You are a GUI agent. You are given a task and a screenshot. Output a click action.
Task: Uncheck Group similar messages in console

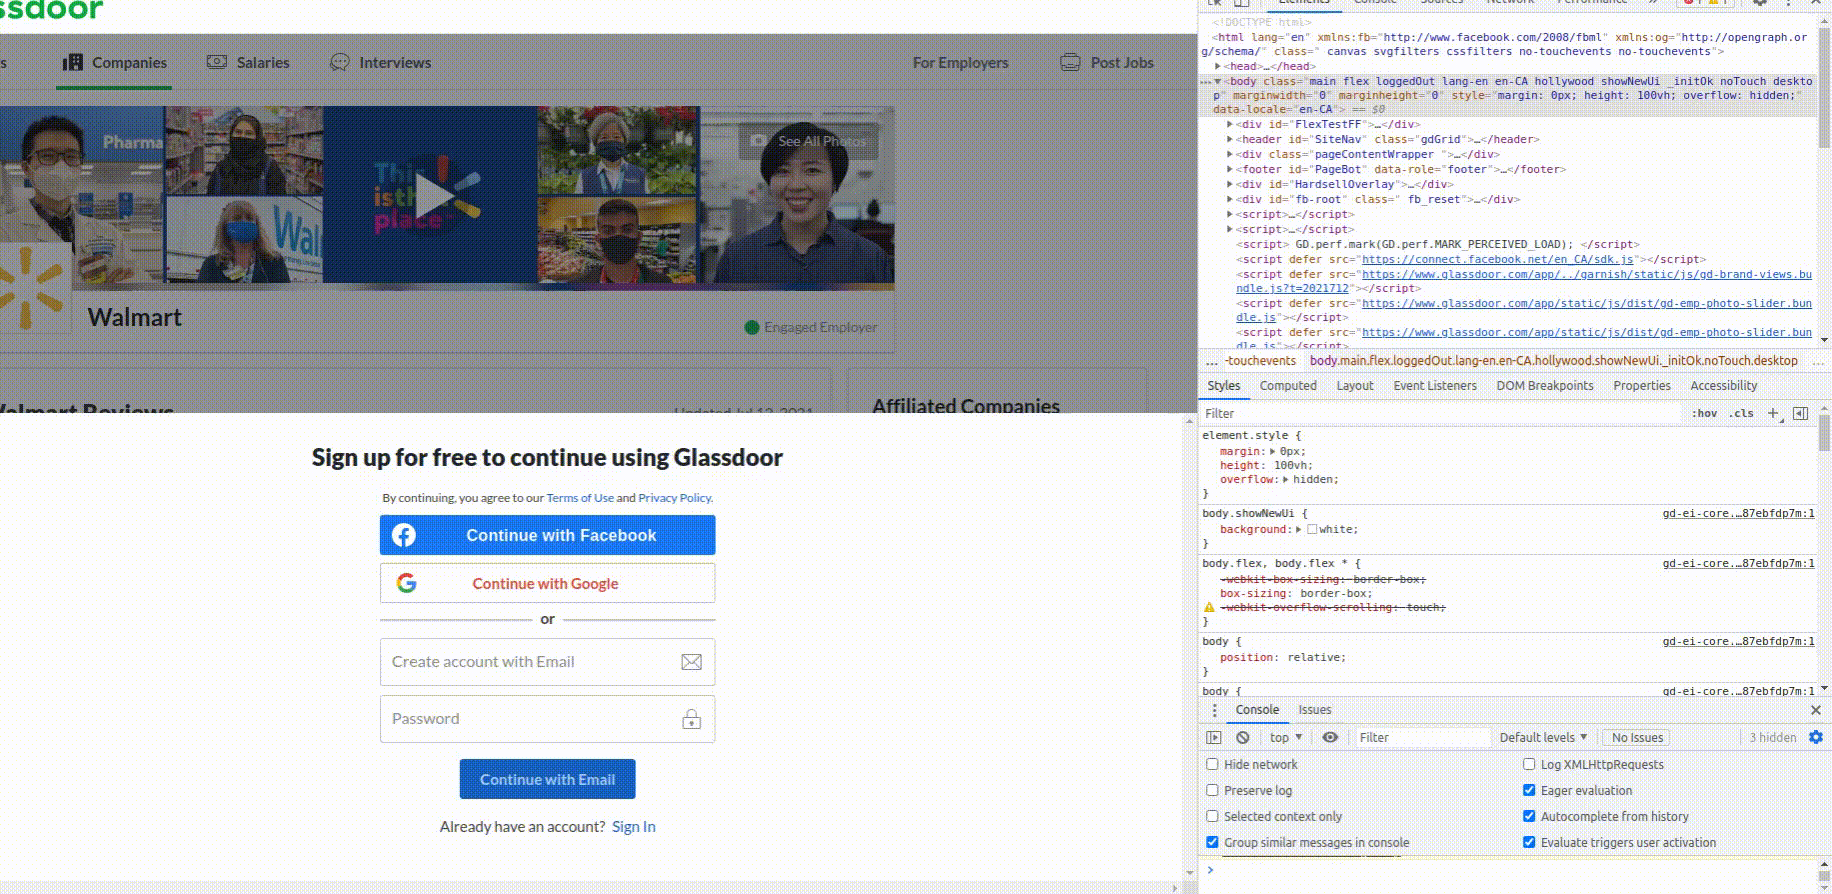pyautogui.click(x=1212, y=842)
